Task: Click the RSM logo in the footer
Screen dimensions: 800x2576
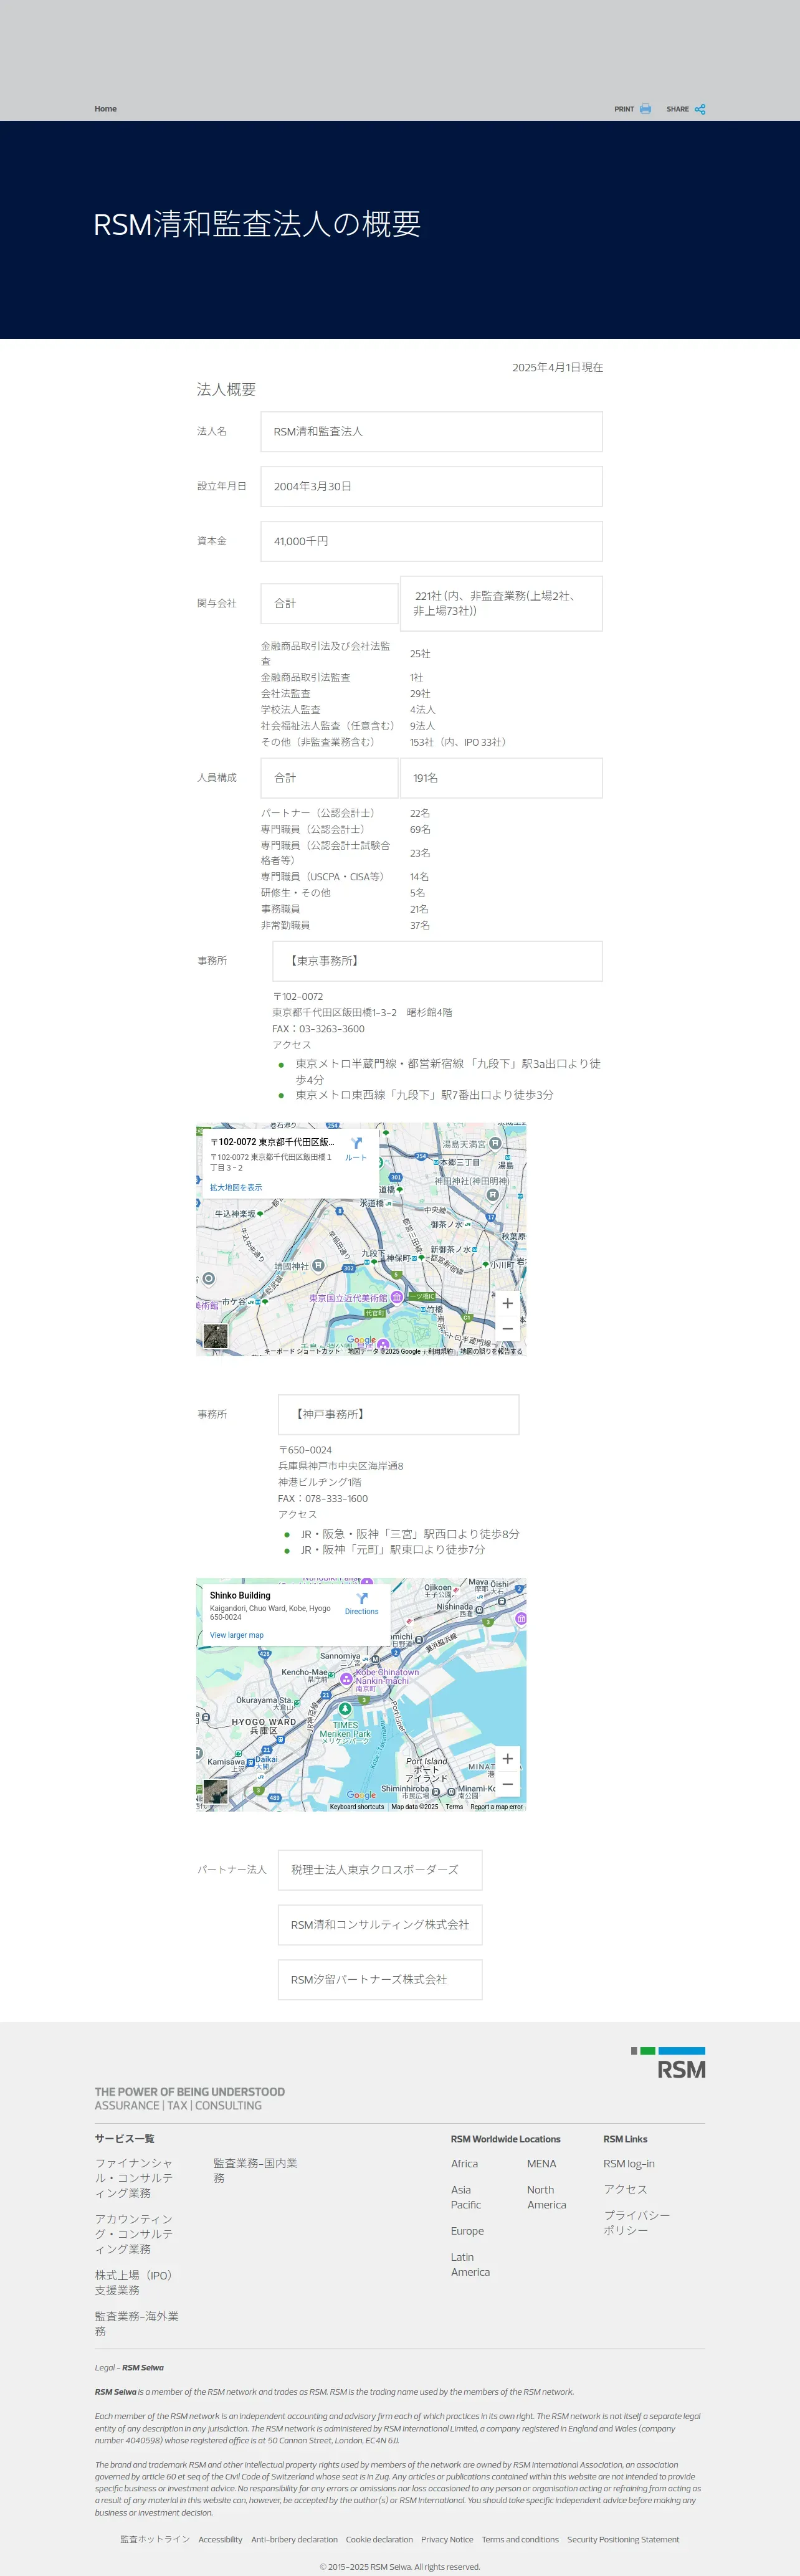Action: tap(668, 2063)
